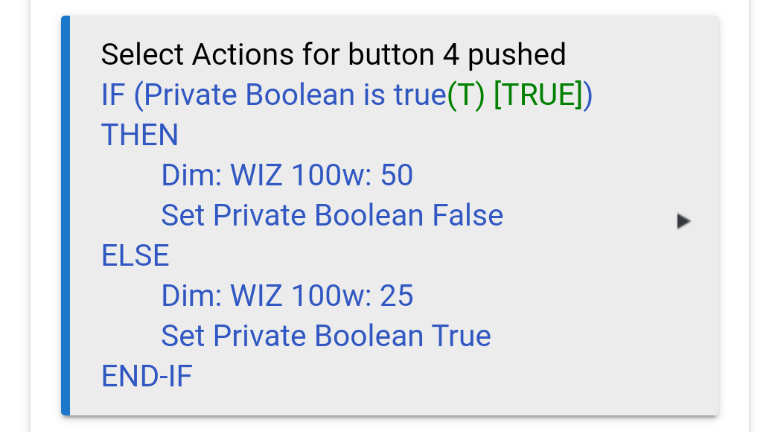This screenshot has height=432, width=778.
Task: Open the "Dim: WIZ 100w: 25" action
Action: click(x=287, y=295)
